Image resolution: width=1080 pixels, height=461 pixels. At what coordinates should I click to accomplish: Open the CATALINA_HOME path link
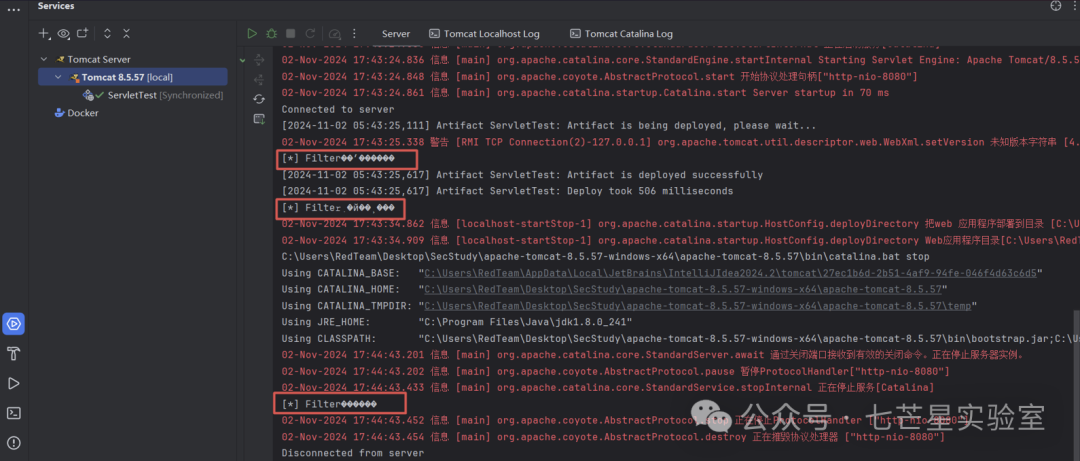tap(683, 289)
